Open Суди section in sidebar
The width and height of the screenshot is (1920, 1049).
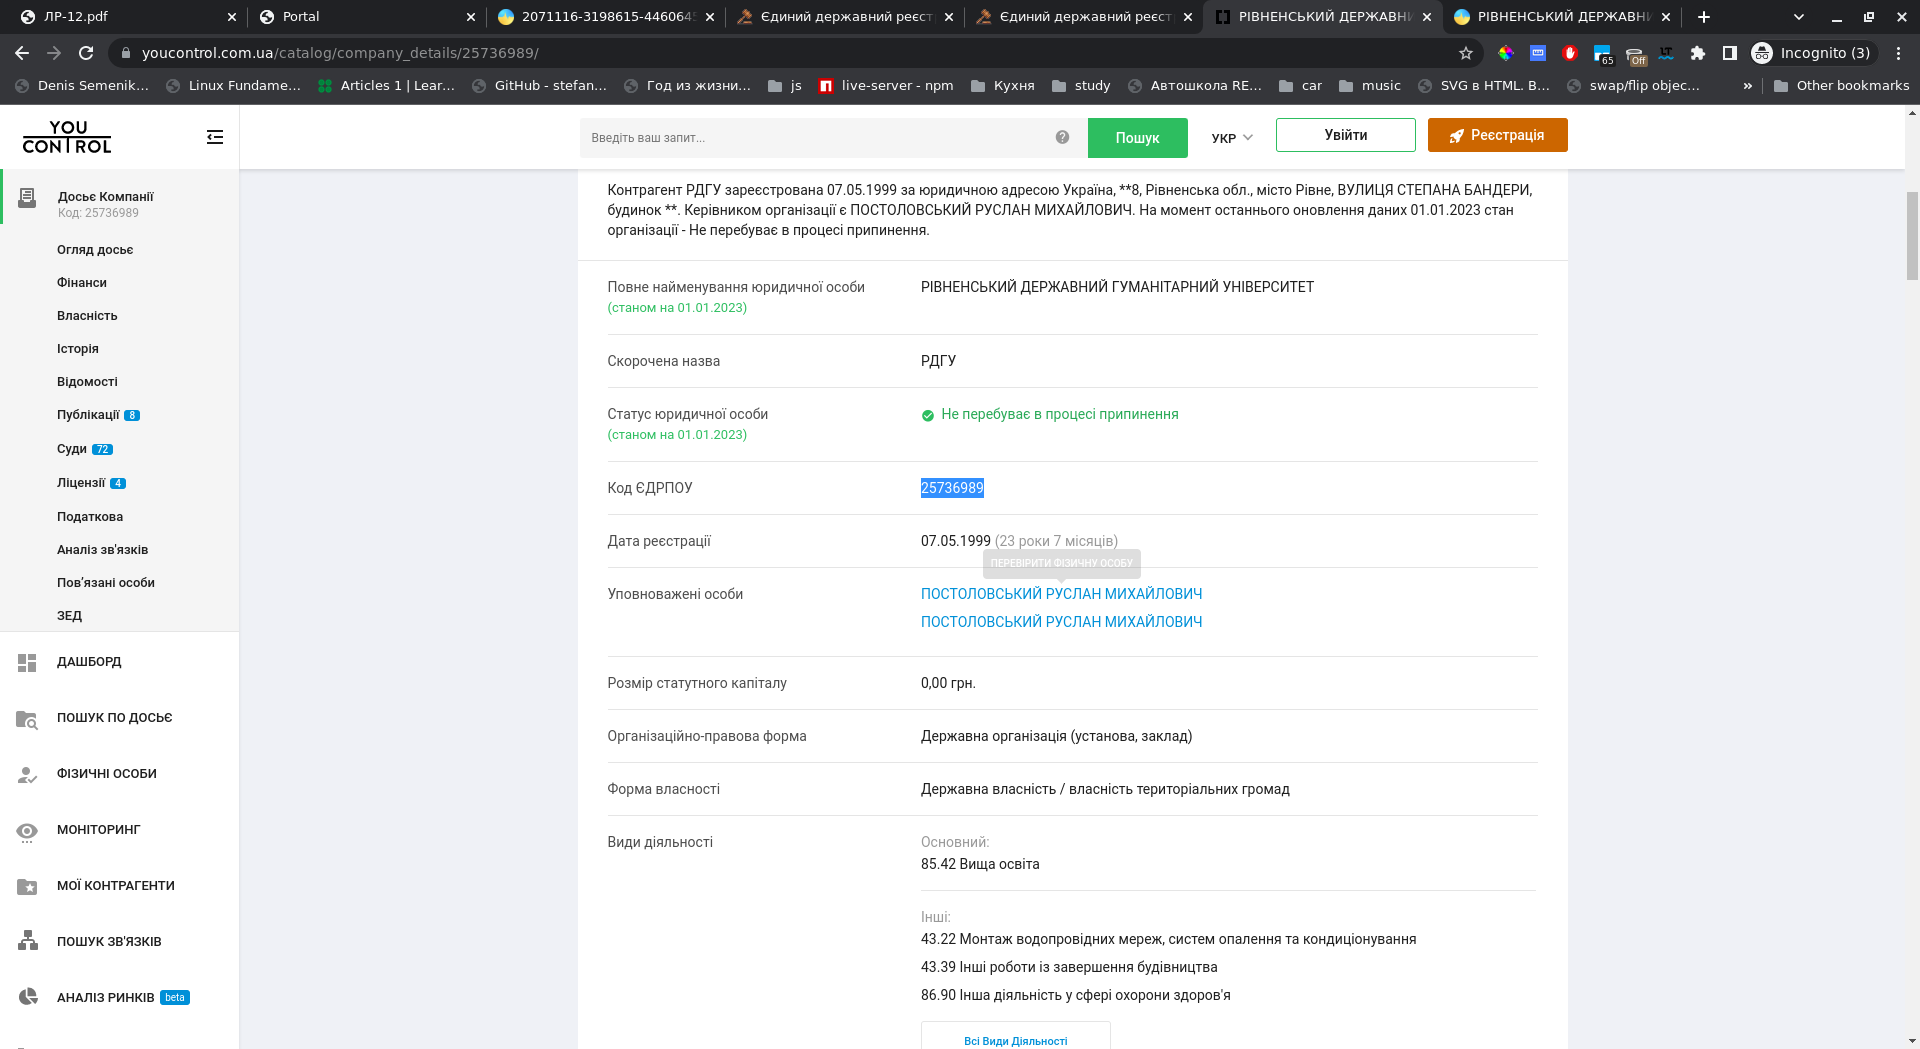pyautogui.click(x=72, y=449)
